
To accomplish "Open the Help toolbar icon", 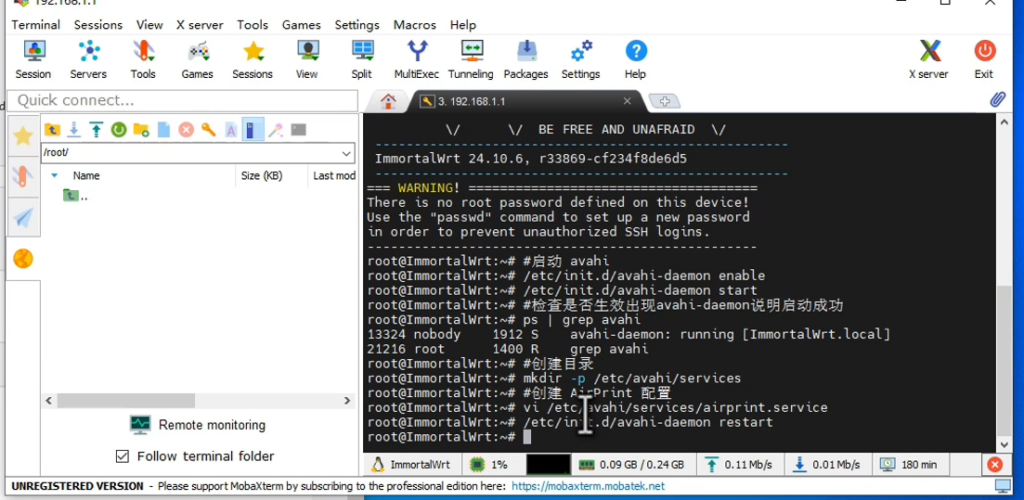I will pyautogui.click(x=635, y=59).
